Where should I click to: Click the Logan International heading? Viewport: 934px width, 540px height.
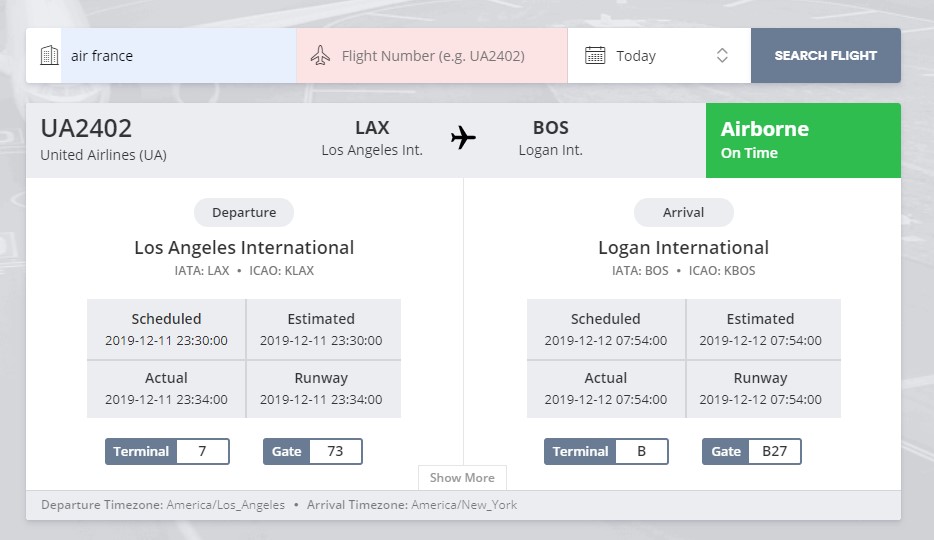[683, 248]
